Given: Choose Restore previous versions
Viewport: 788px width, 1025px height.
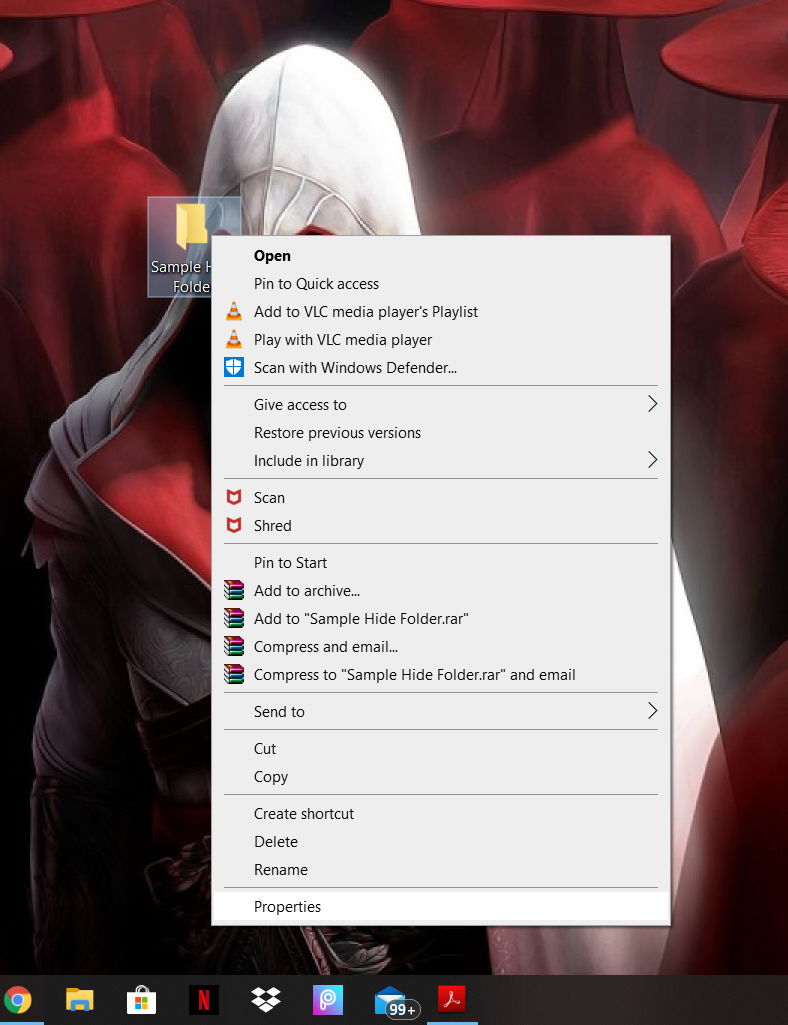Looking at the screenshot, I should click(x=441, y=433).
